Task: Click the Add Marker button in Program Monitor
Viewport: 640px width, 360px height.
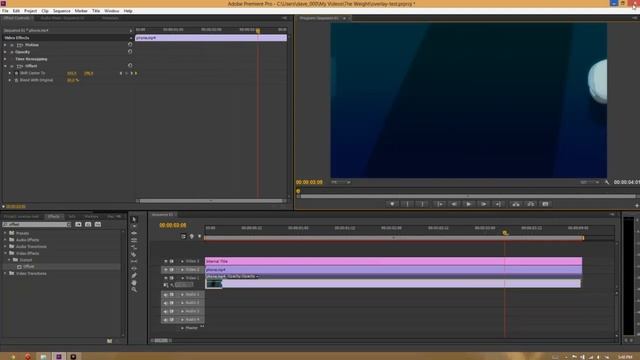Action: [x=392, y=204]
